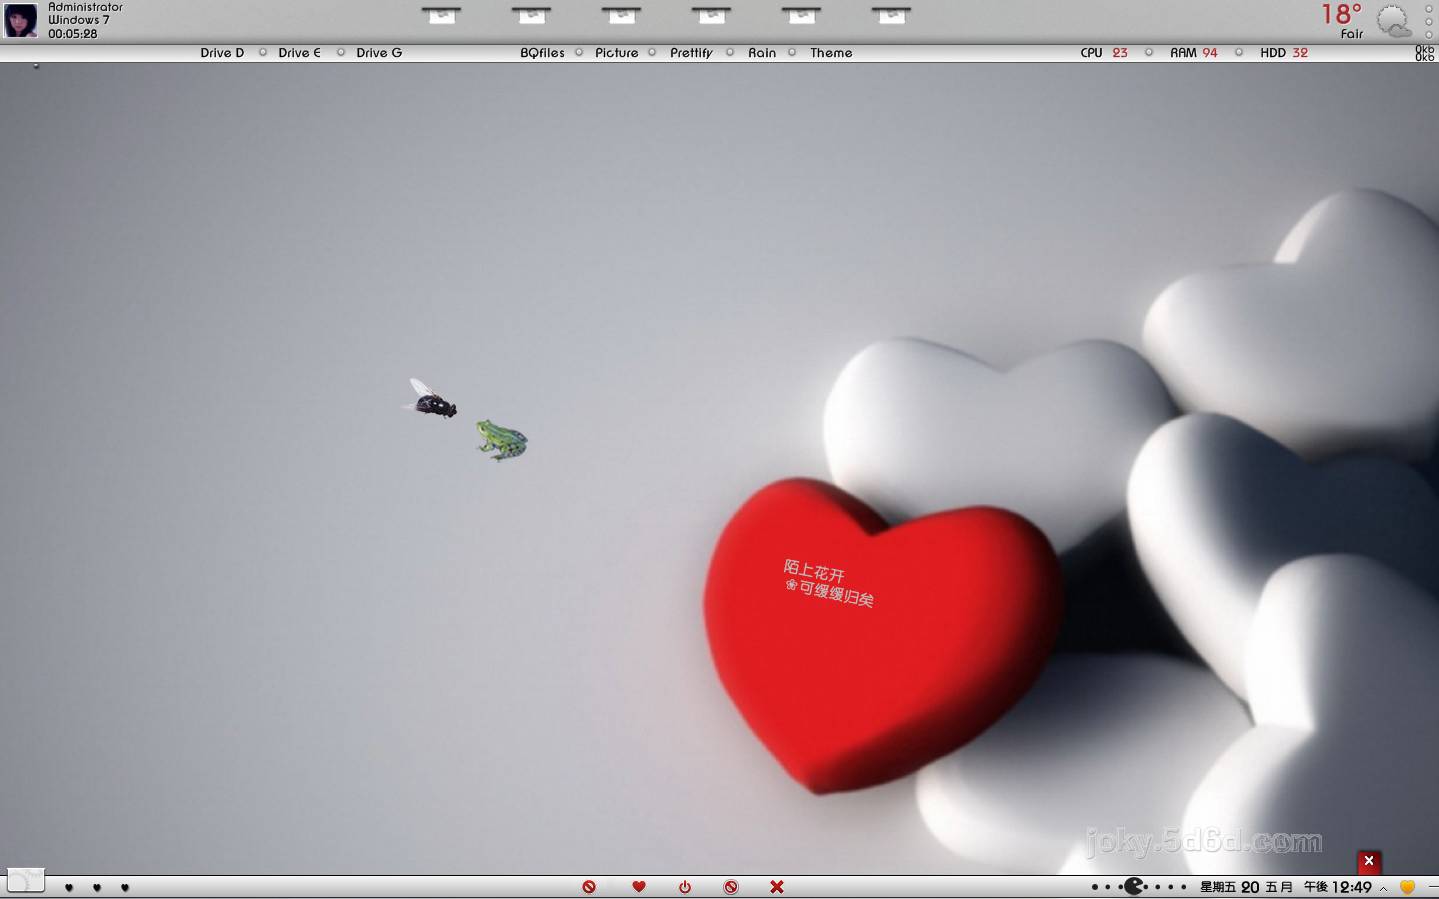Click the yellow heart tray icon
1439x899 pixels.
(1407, 887)
